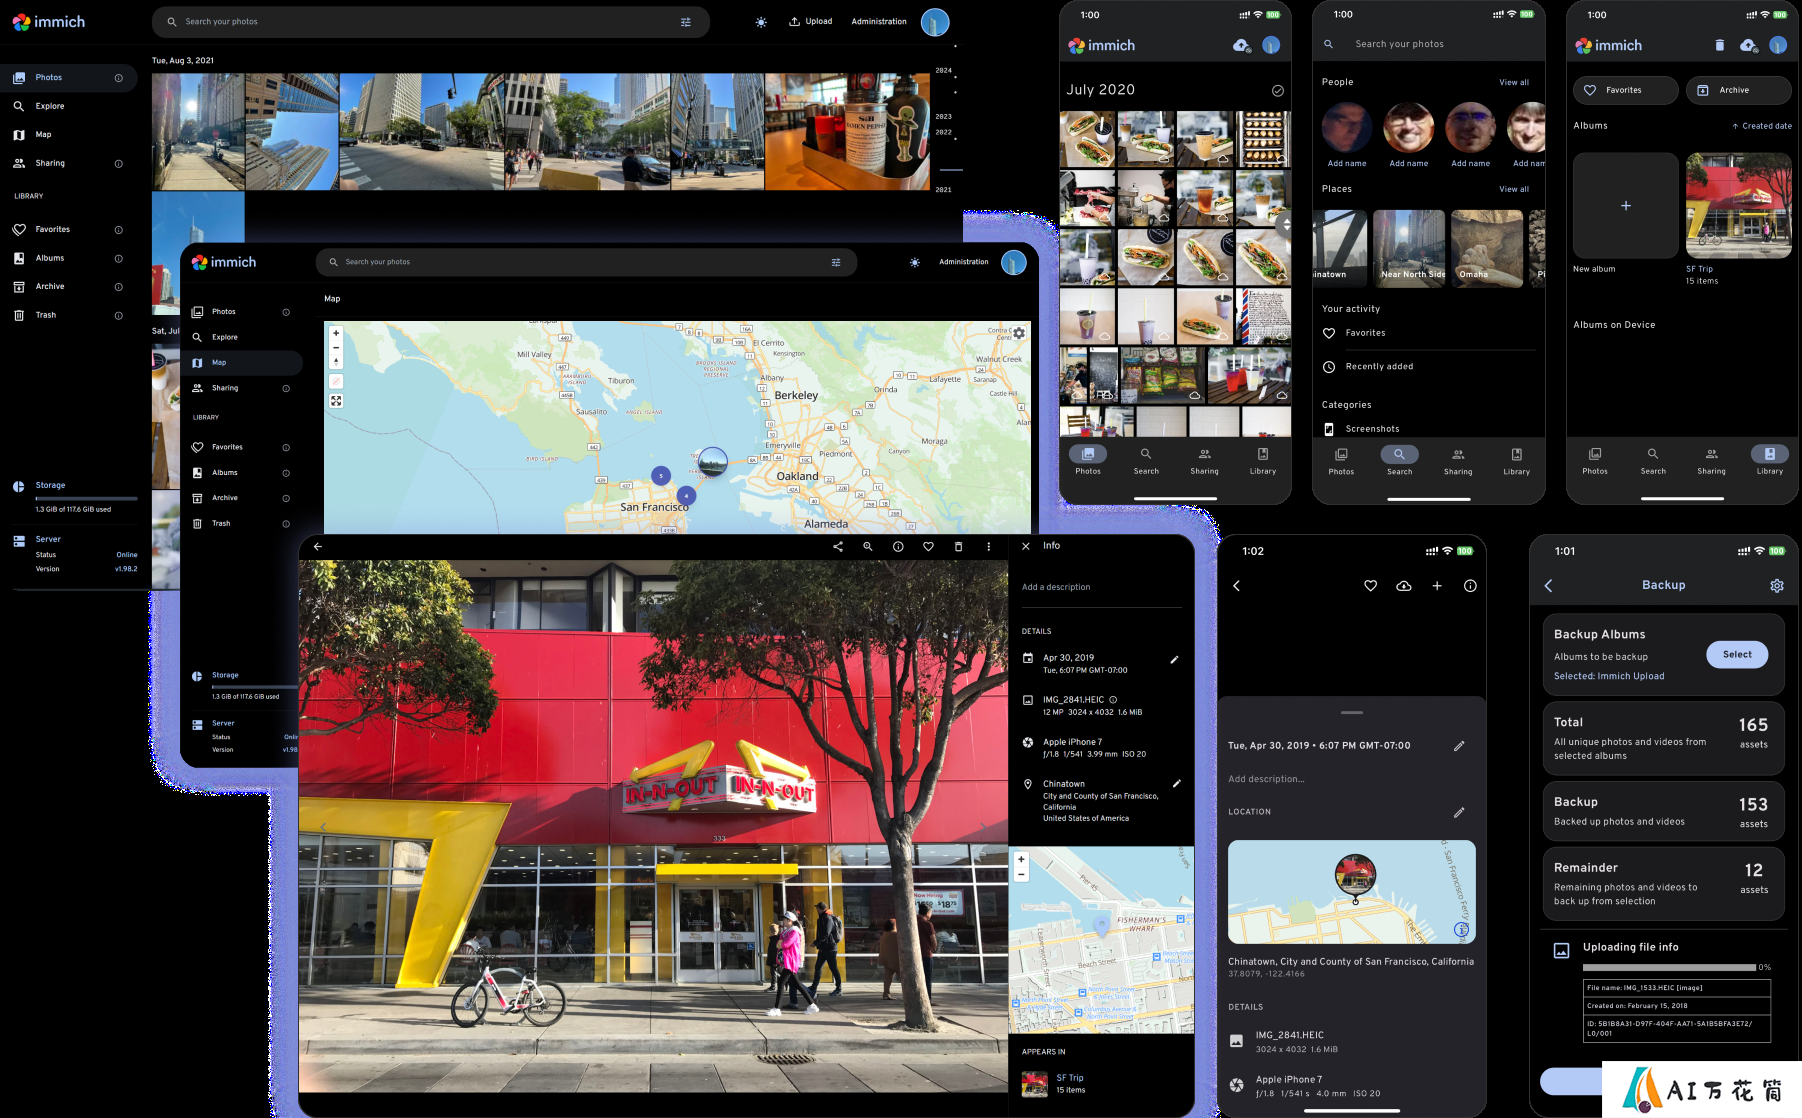Click storage usage bar in left sidebar

tap(87, 499)
